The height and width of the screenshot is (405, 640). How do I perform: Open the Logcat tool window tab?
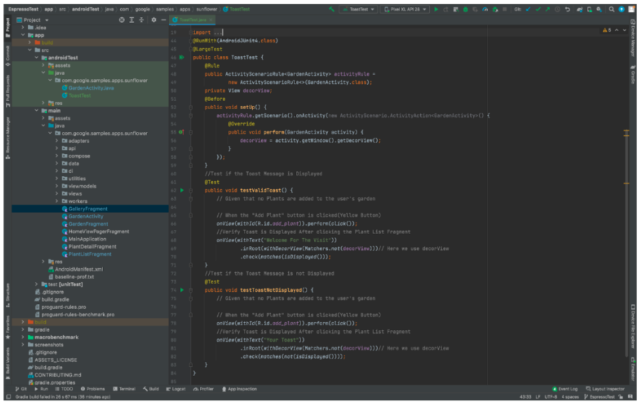[176, 389]
